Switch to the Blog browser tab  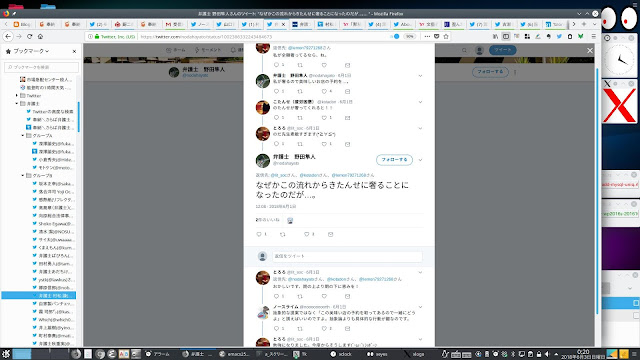pos(22,24)
